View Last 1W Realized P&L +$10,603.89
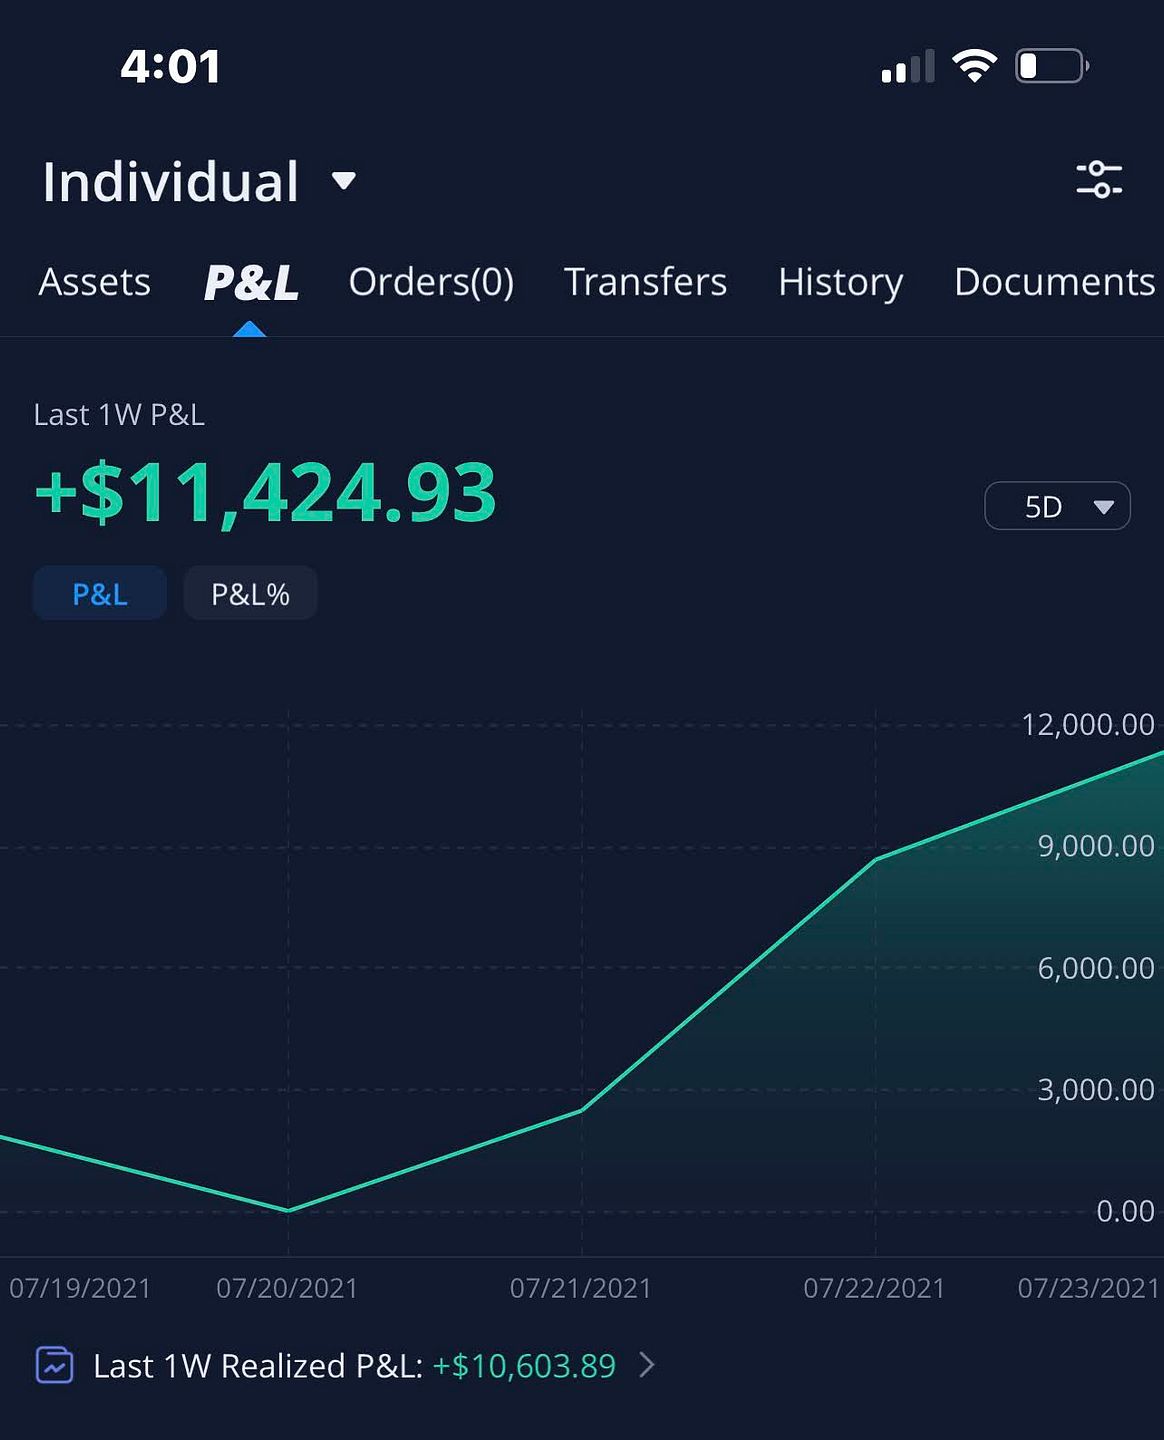 pos(354,1366)
